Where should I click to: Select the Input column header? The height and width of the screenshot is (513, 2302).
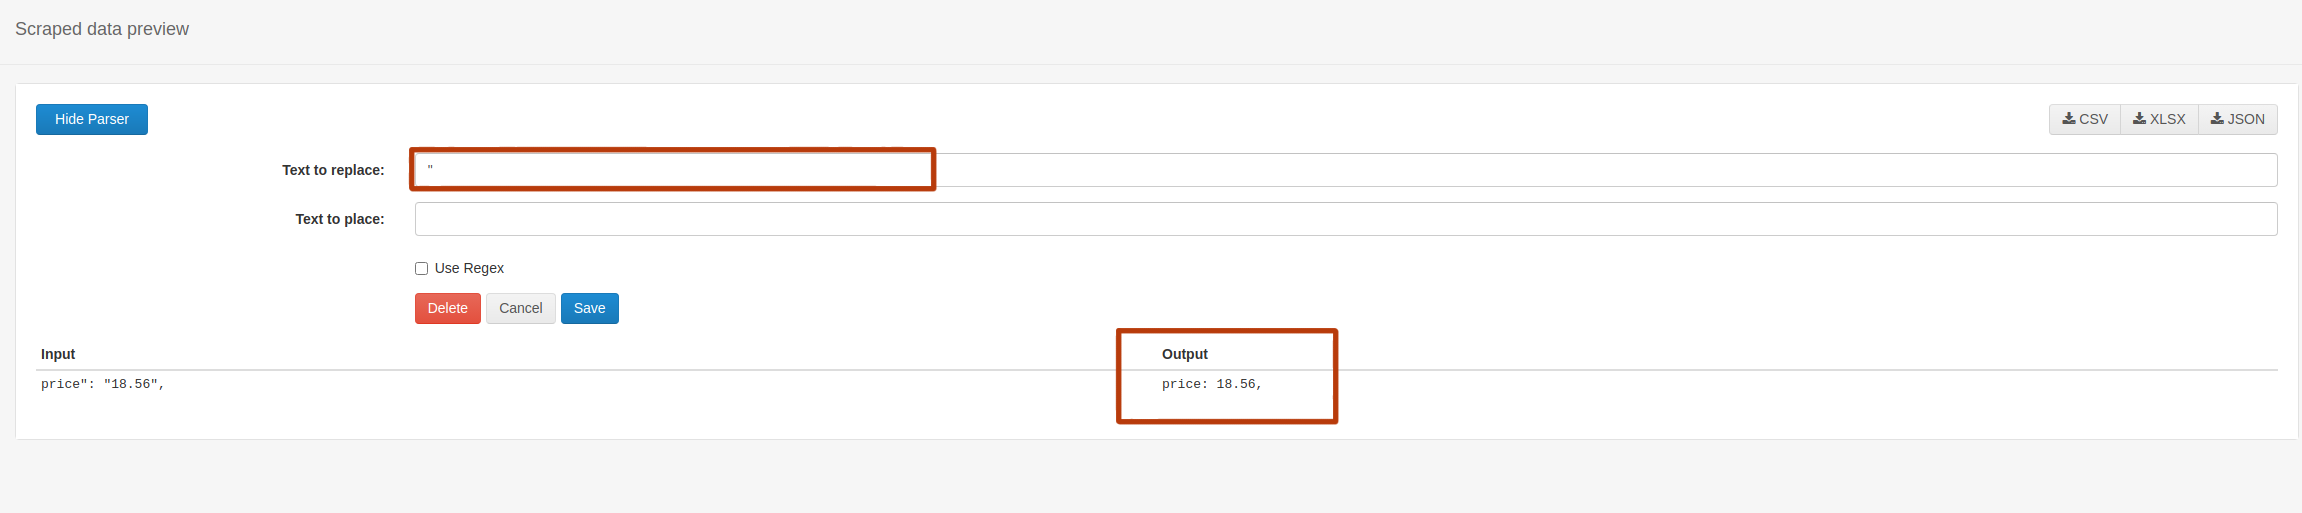[x=58, y=354]
